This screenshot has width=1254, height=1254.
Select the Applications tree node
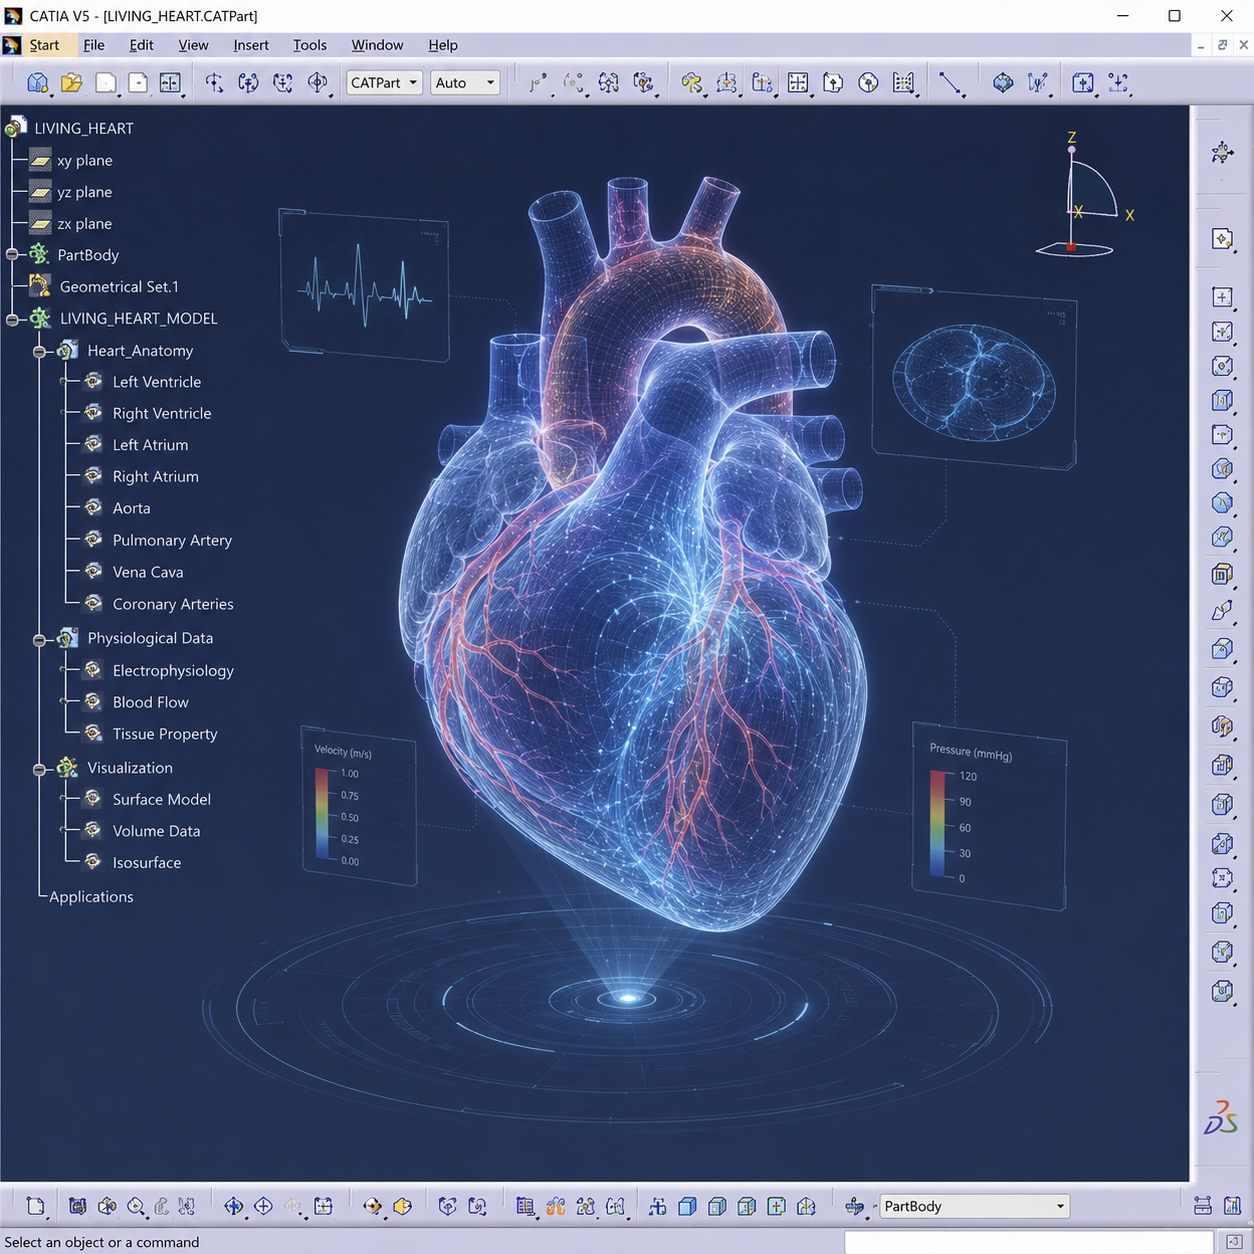pyautogui.click(x=91, y=897)
